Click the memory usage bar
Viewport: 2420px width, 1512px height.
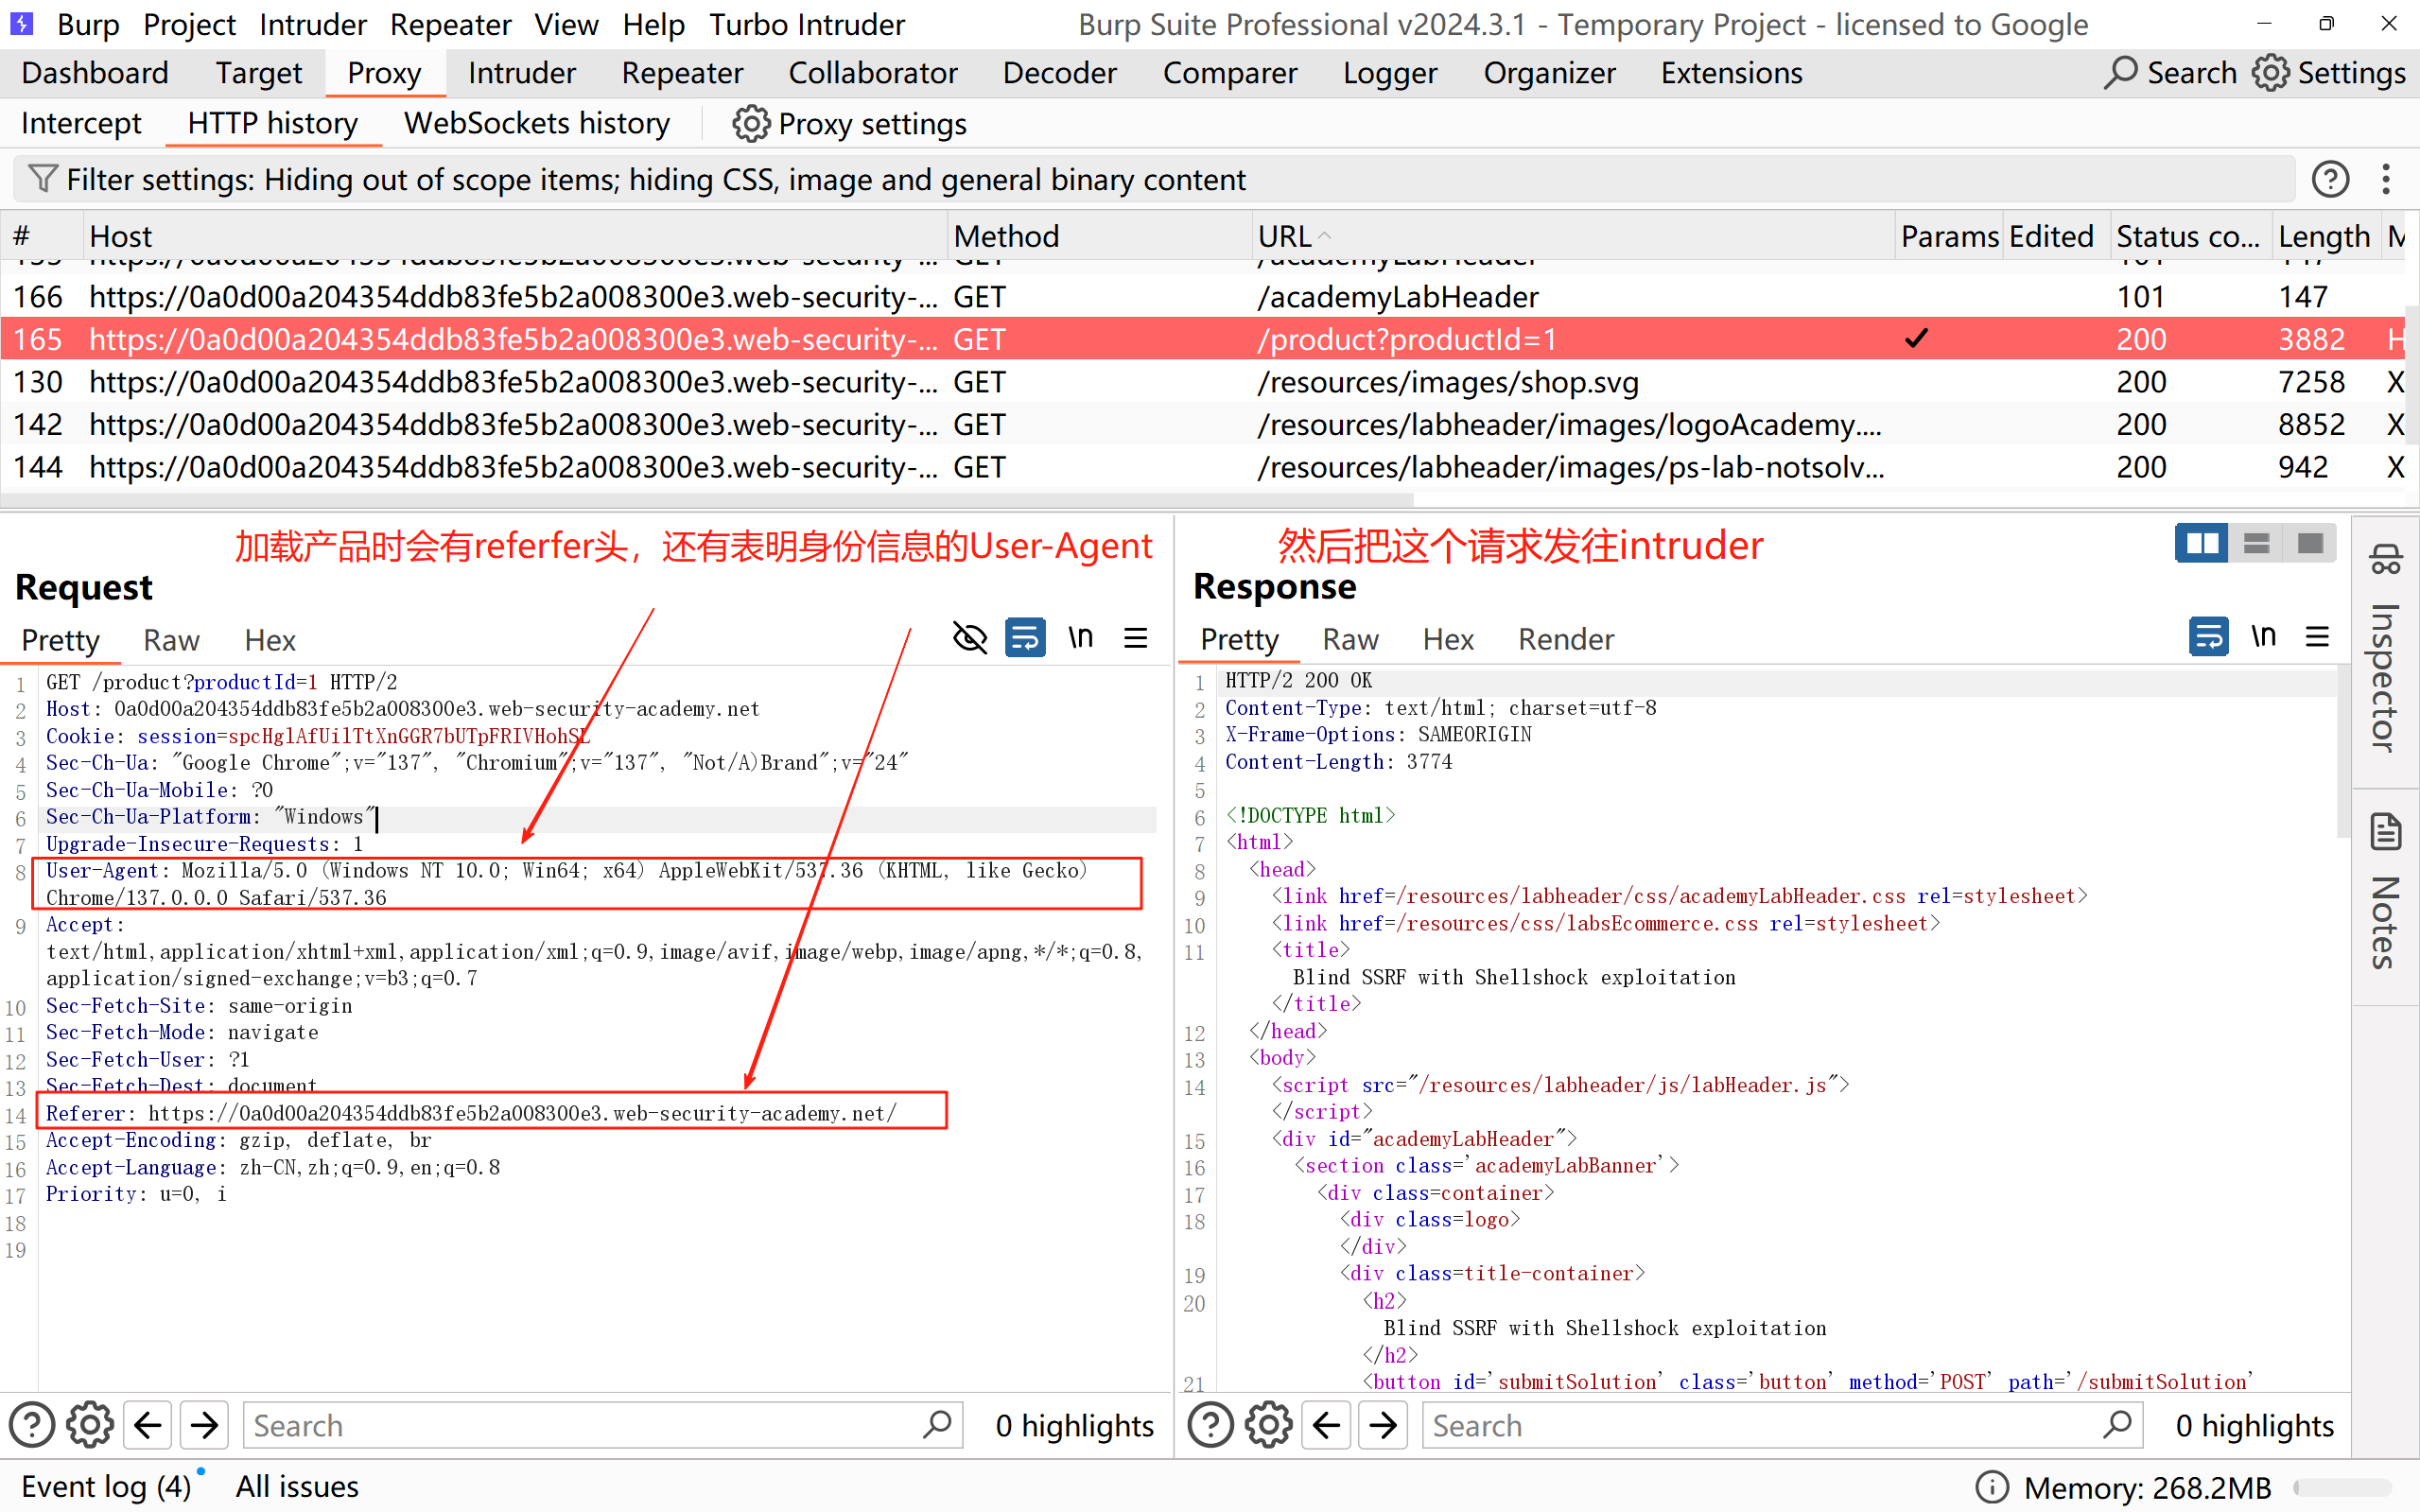2342,1487
